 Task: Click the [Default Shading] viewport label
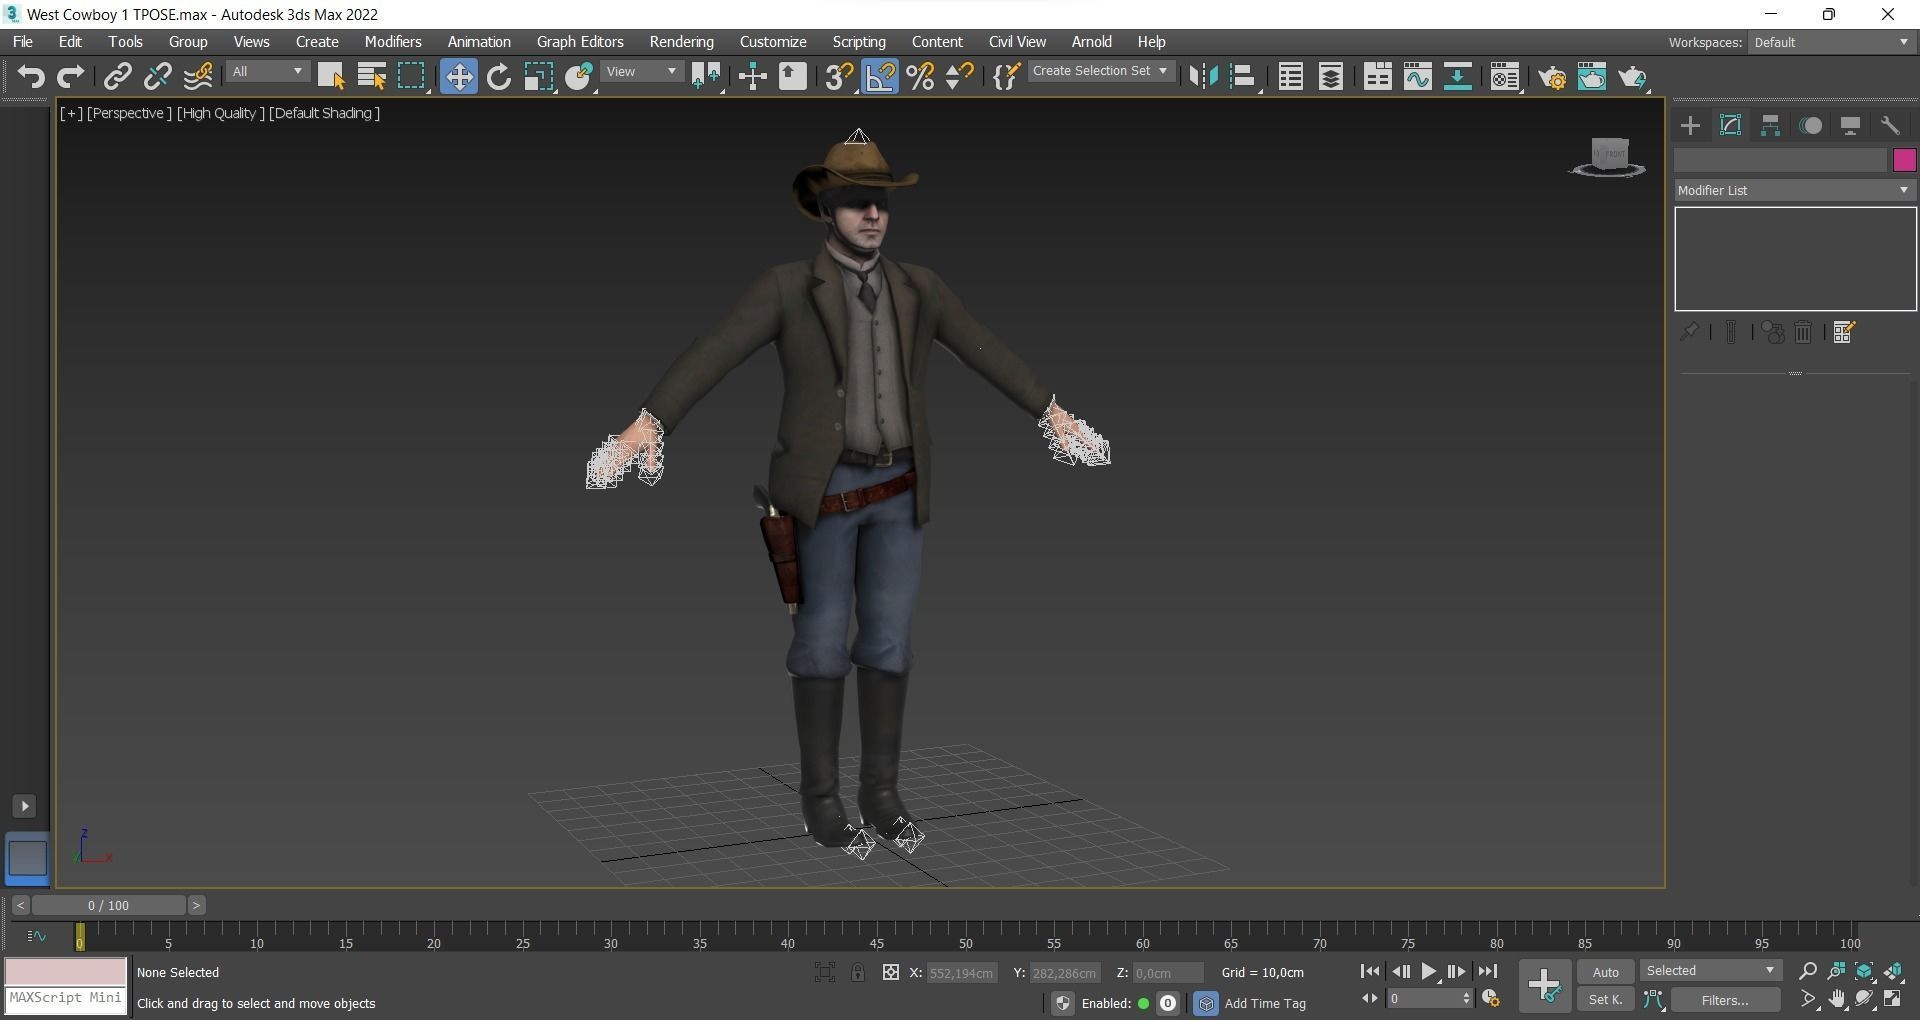click(325, 113)
